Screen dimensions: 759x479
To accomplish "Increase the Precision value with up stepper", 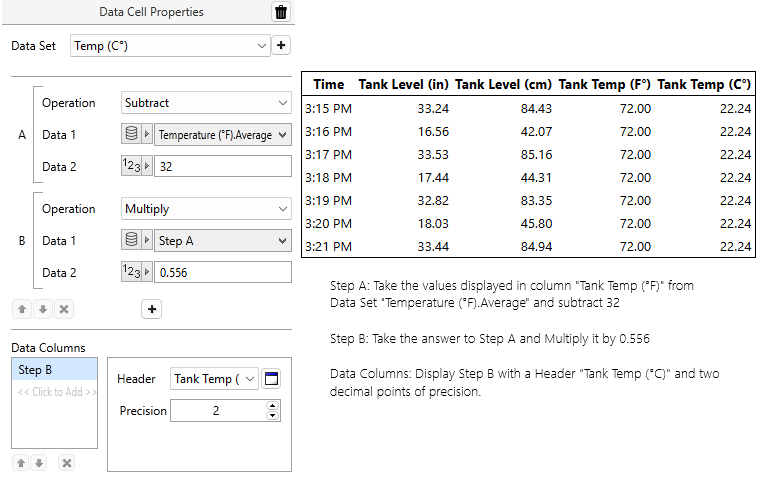I will (272, 406).
